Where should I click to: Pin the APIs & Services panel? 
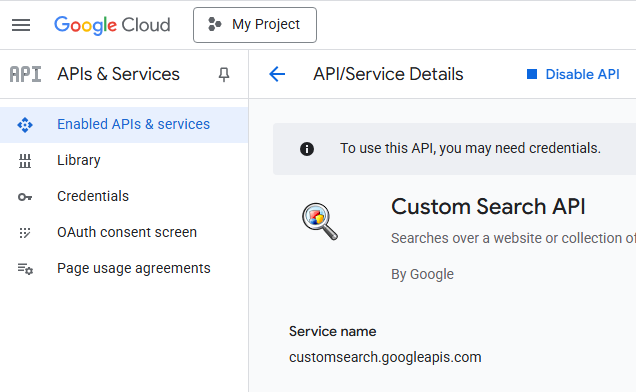click(224, 74)
